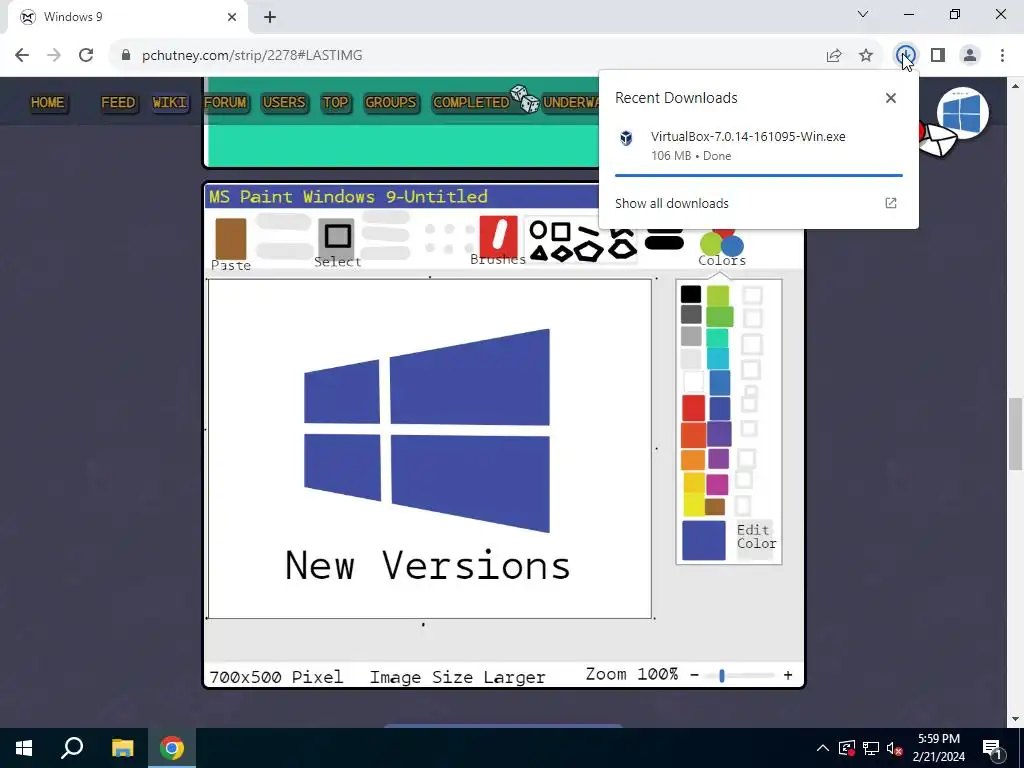Pick the circle shape in shapes gallery

point(538,230)
